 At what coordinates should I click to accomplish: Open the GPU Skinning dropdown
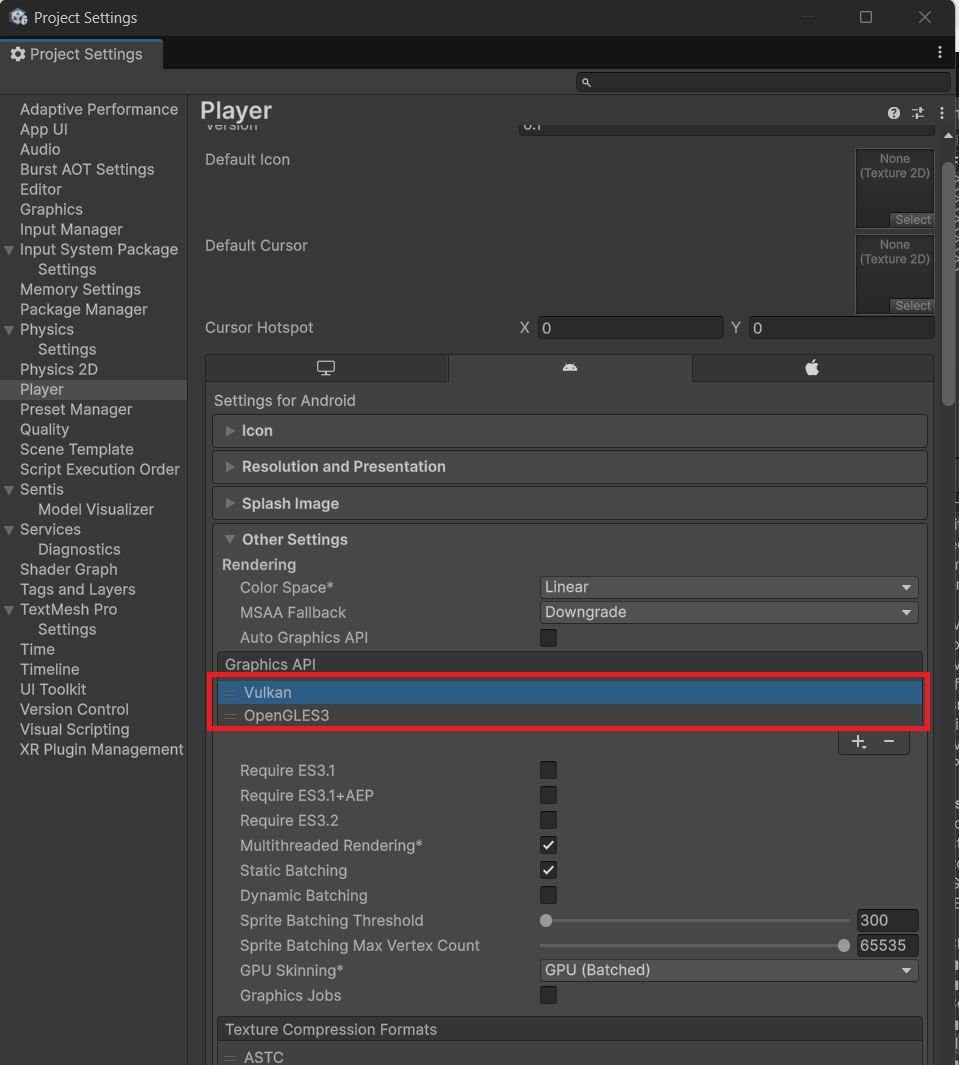click(x=728, y=971)
